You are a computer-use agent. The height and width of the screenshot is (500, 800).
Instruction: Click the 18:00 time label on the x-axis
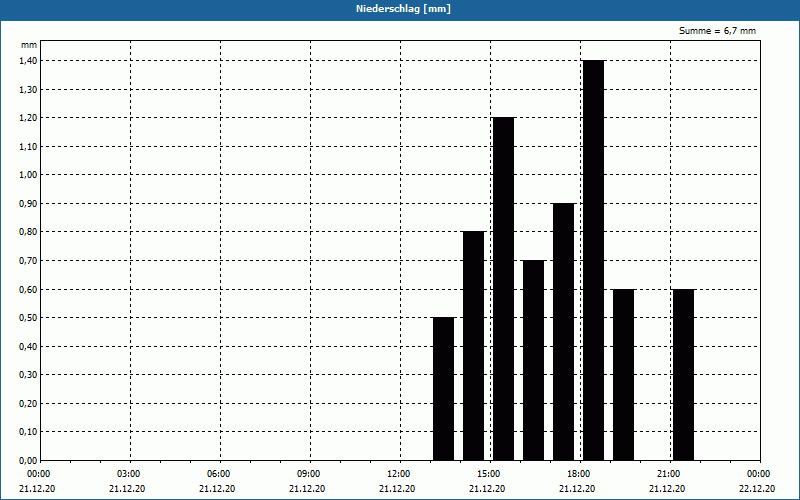pyautogui.click(x=578, y=474)
